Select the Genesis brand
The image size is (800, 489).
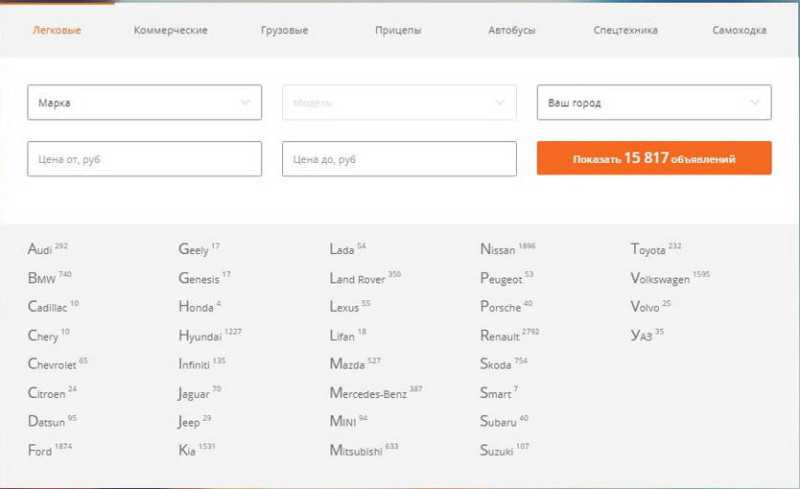[x=199, y=278]
